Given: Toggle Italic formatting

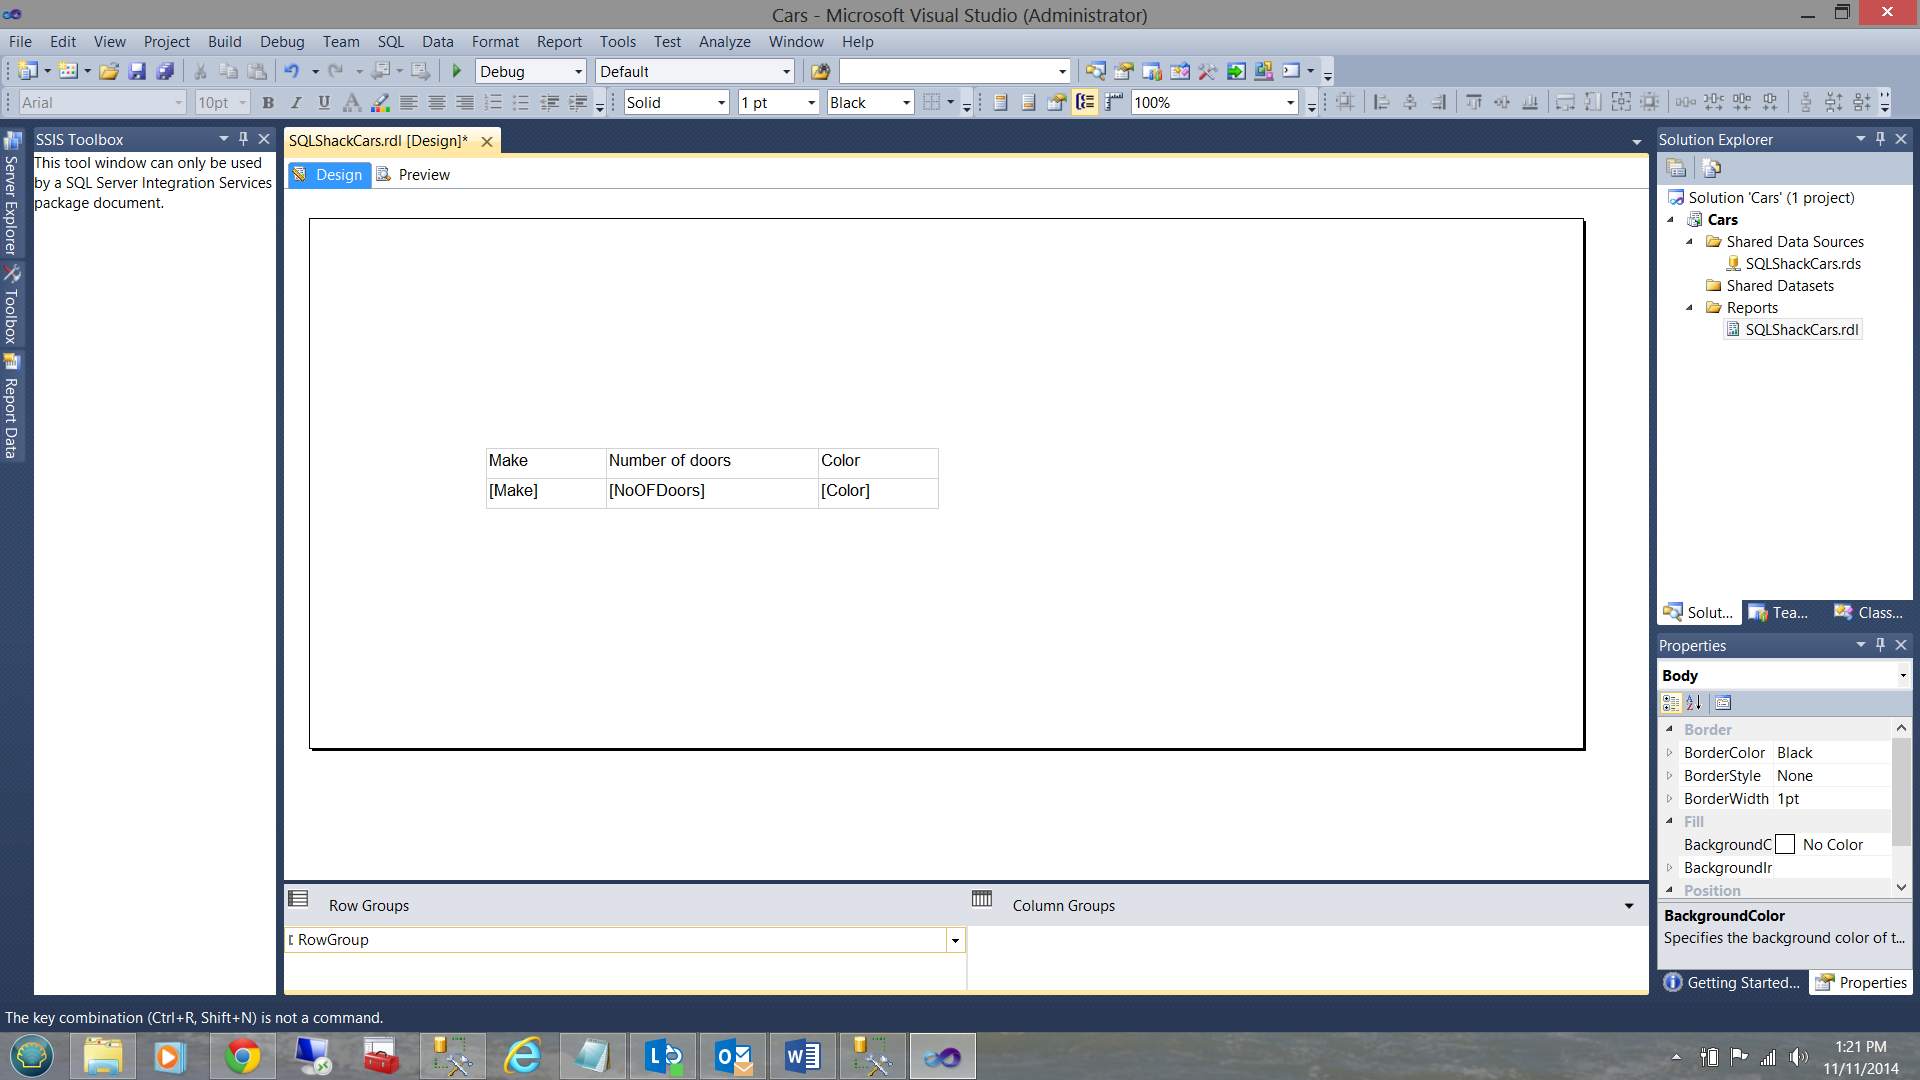Looking at the screenshot, I should tap(295, 102).
